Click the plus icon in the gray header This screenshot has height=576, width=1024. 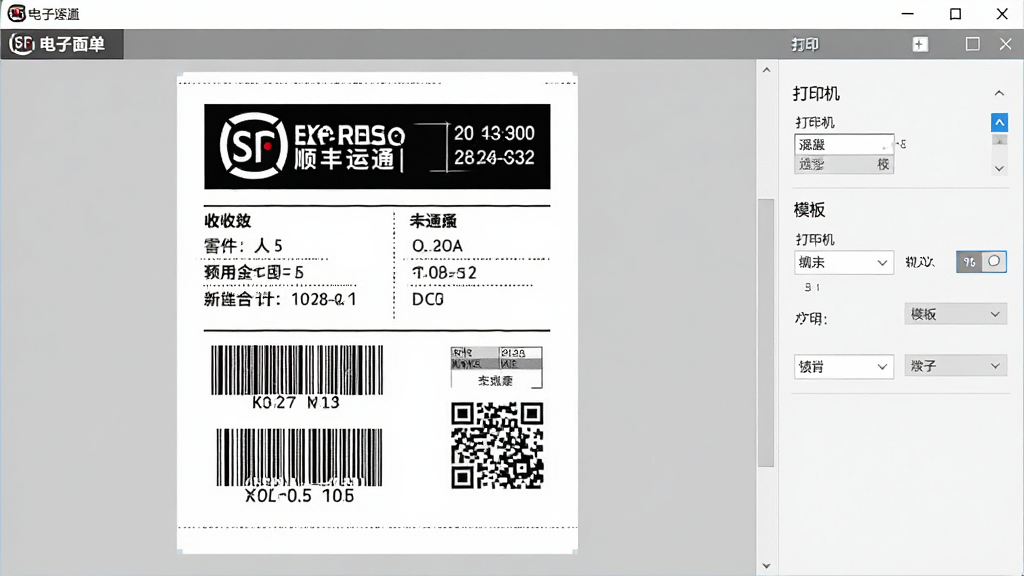point(920,44)
